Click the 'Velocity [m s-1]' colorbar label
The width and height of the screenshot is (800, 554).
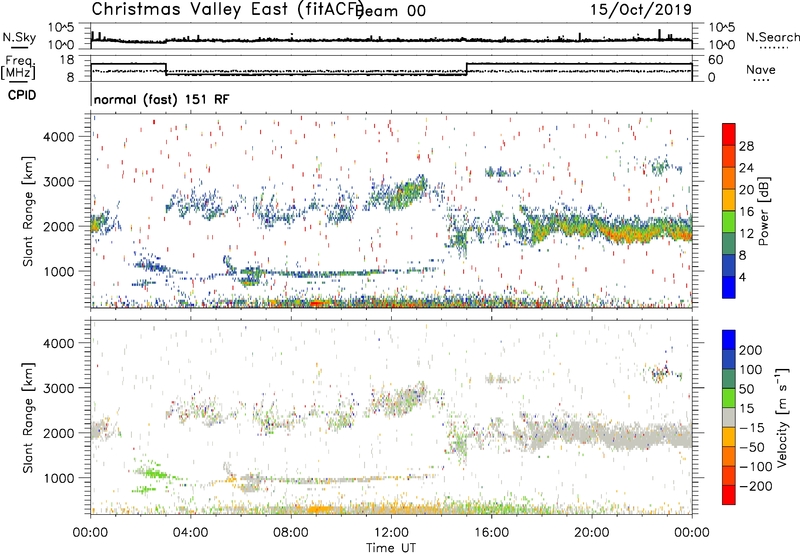tap(782, 418)
